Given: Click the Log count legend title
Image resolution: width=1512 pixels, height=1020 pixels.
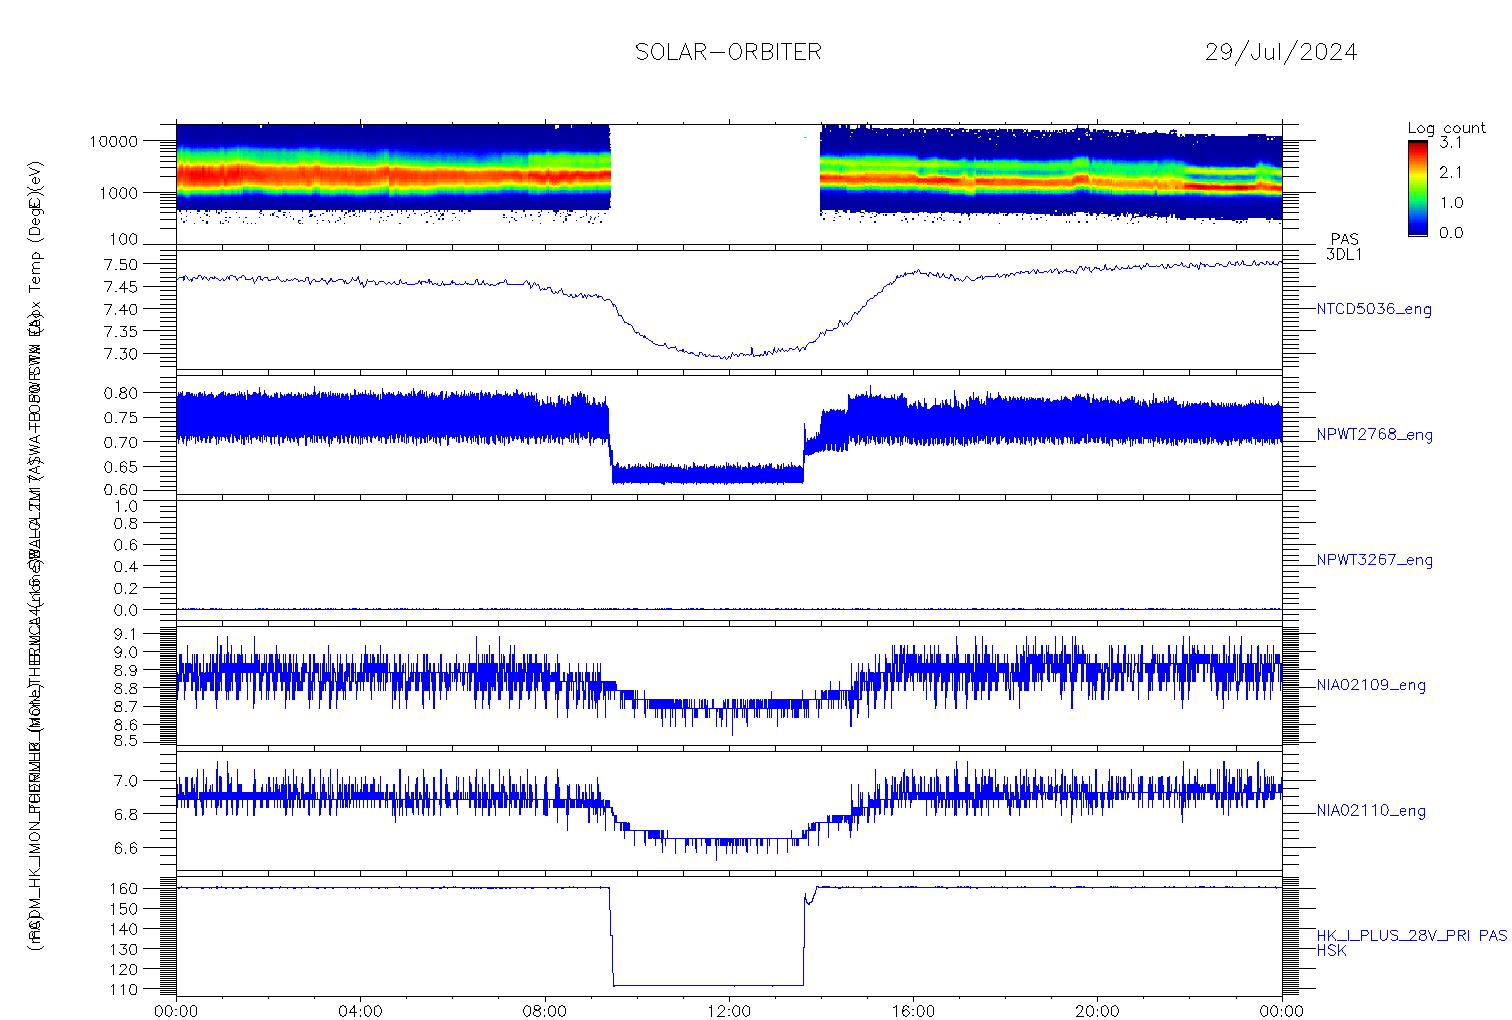Looking at the screenshot, I should [x=1446, y=128].
